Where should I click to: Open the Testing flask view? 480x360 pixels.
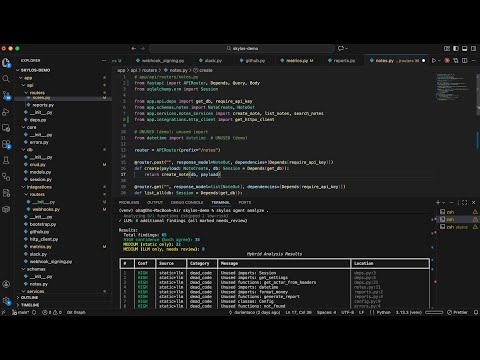[6, 160]
